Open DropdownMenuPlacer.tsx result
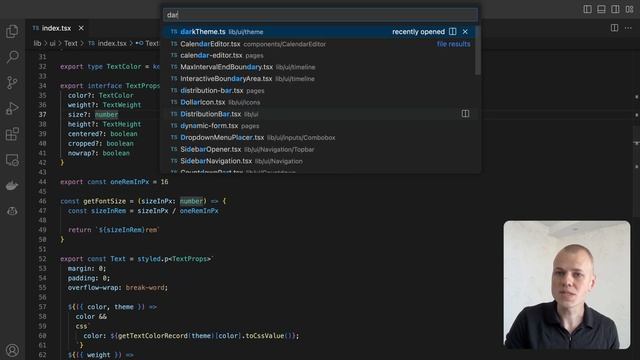This screenshot has height=360, width=640. click(x=319, y=138)
